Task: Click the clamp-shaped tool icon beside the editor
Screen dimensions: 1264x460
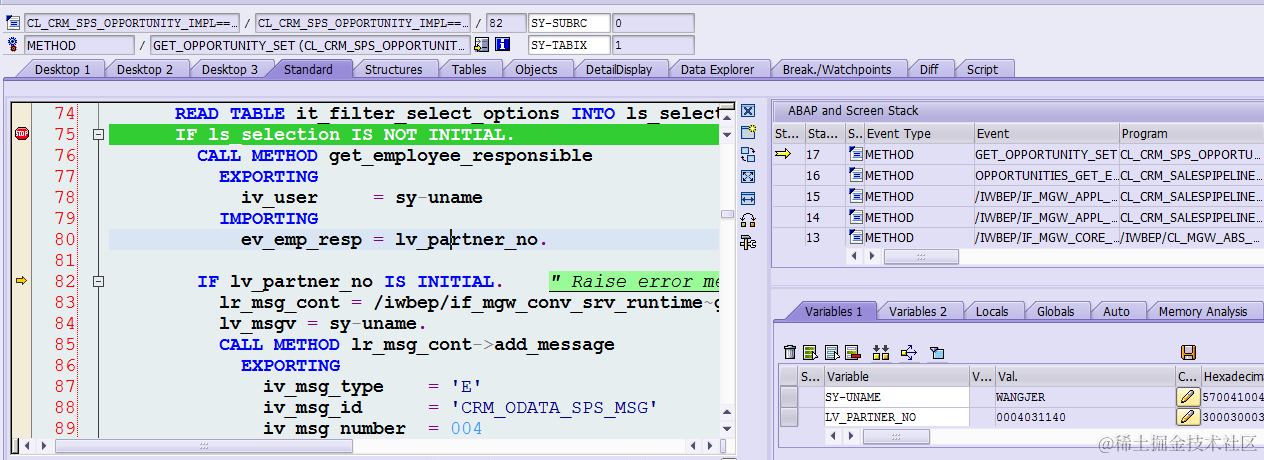Action: (748, 242)
